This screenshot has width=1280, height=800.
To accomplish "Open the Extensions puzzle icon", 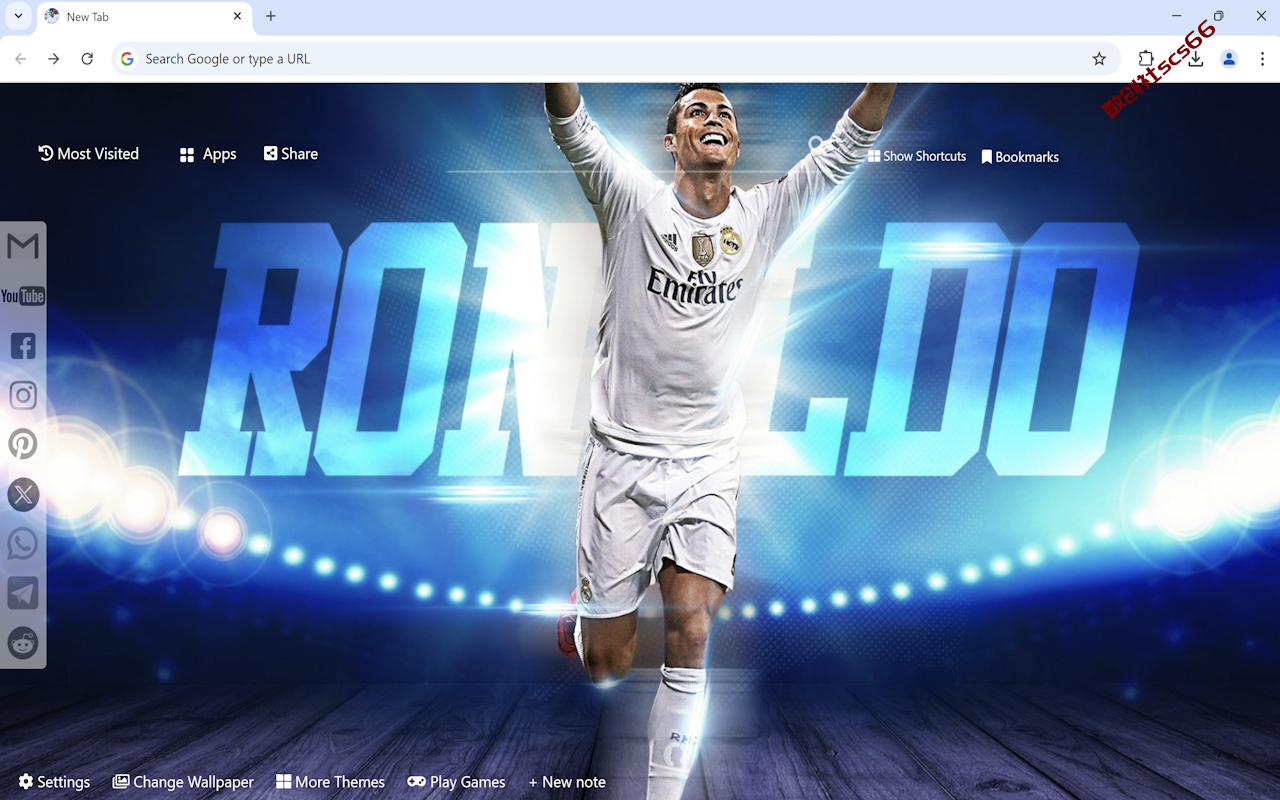I will 1146,59.
